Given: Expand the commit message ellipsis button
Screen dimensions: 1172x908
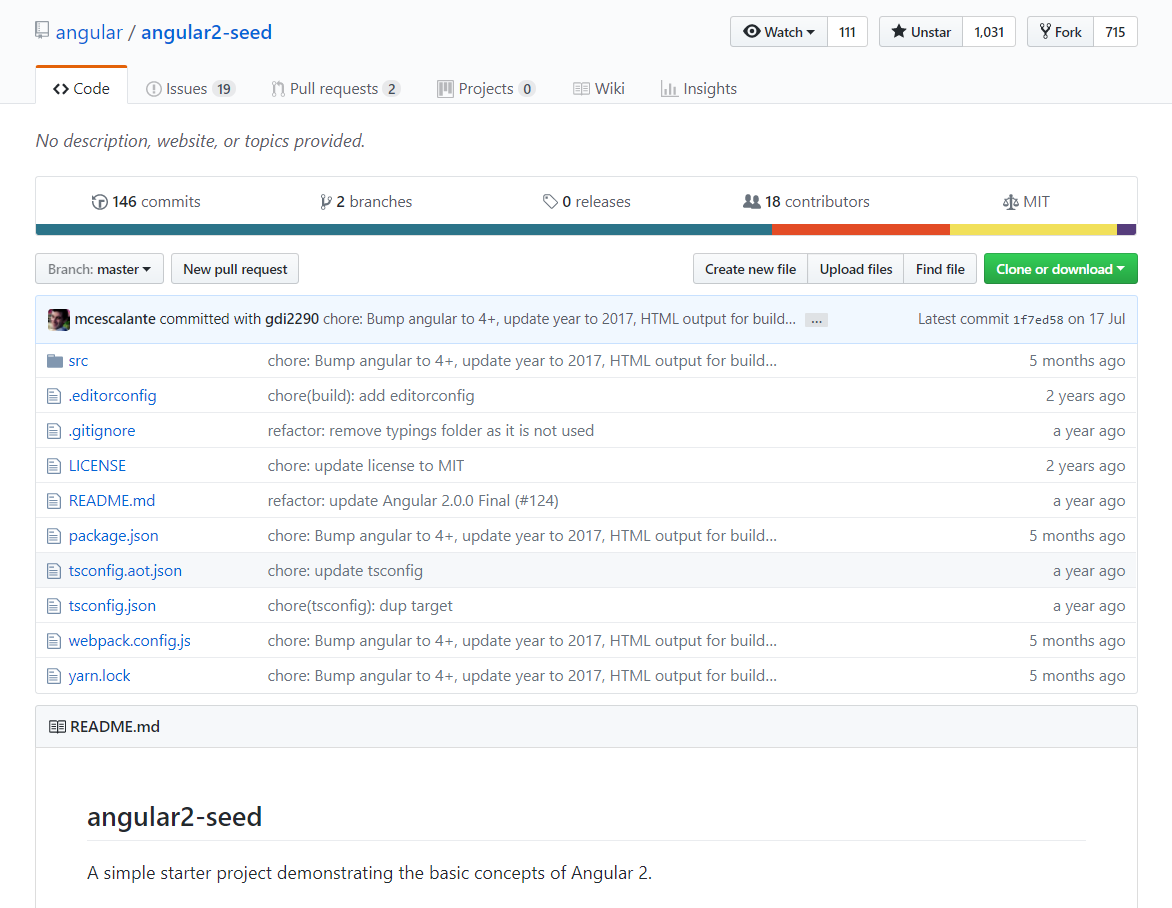Looking at the screenshot, I should click(x=816, y=320).
